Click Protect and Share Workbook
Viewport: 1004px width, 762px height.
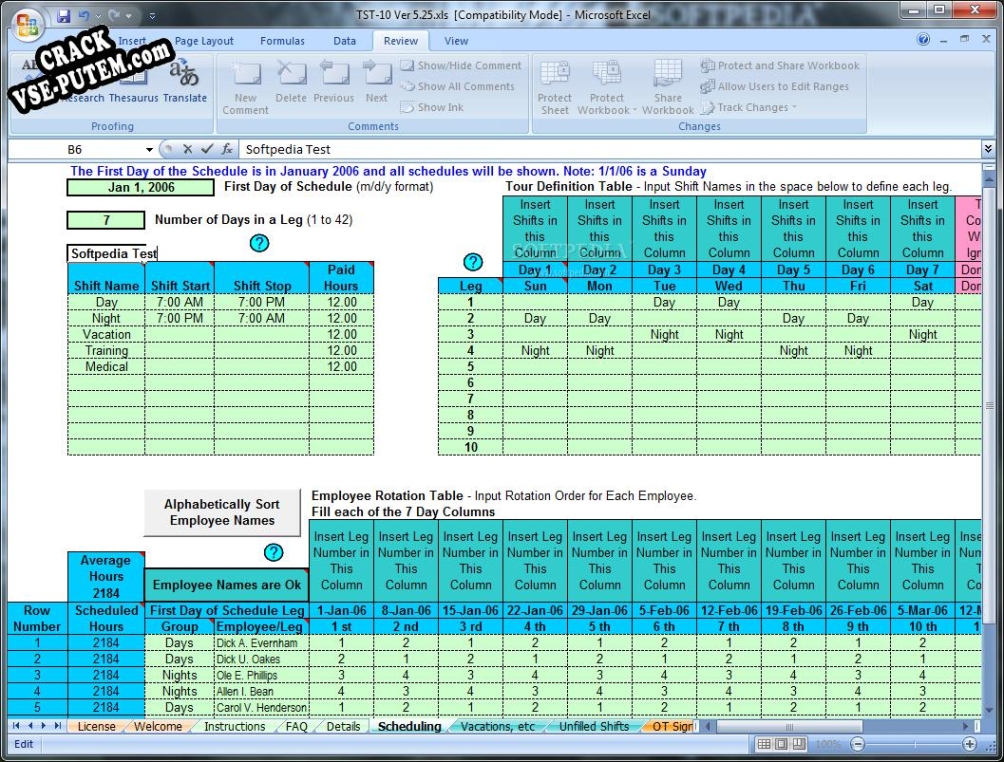coord(780,65)
